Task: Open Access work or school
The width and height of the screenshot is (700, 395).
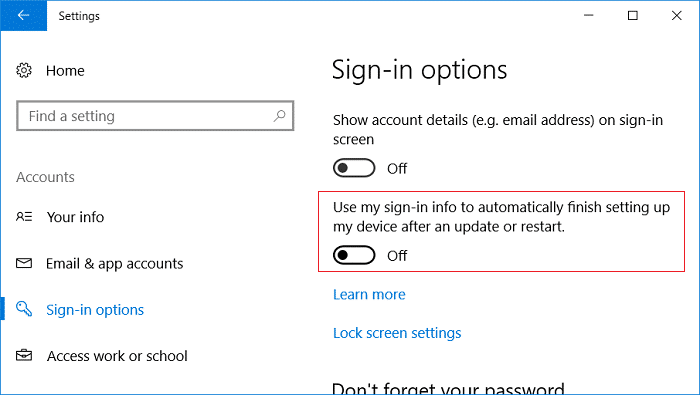Action: pyautogui.click(x=117, y=356)
